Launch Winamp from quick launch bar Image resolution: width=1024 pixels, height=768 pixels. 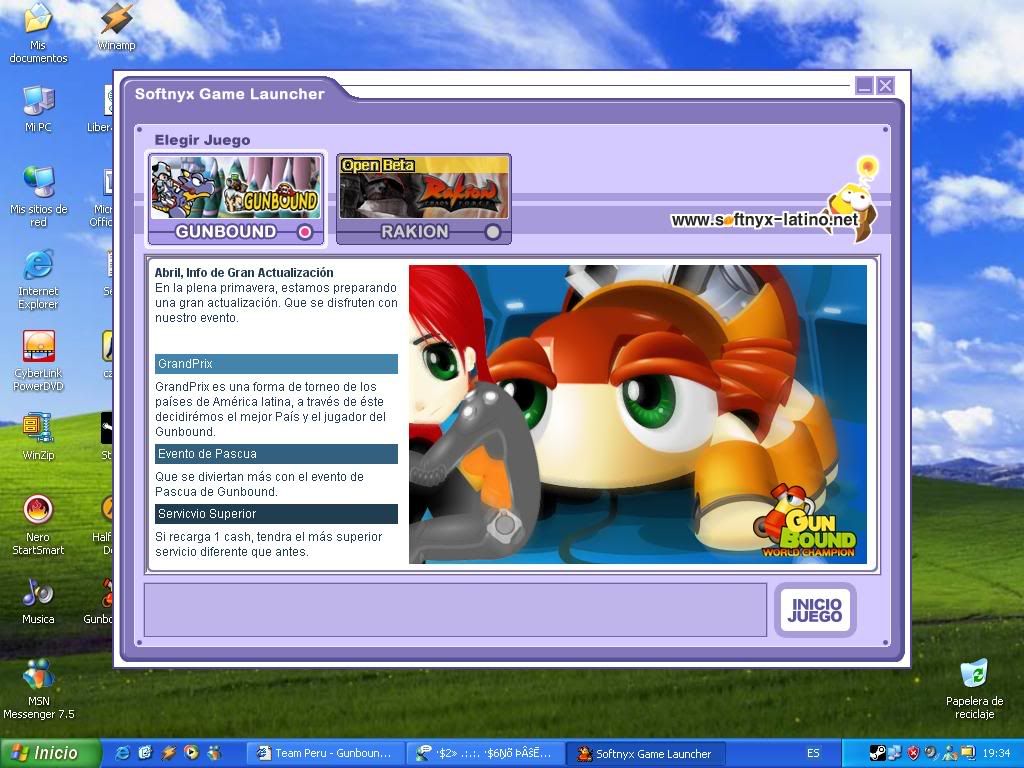pos(168,754)
